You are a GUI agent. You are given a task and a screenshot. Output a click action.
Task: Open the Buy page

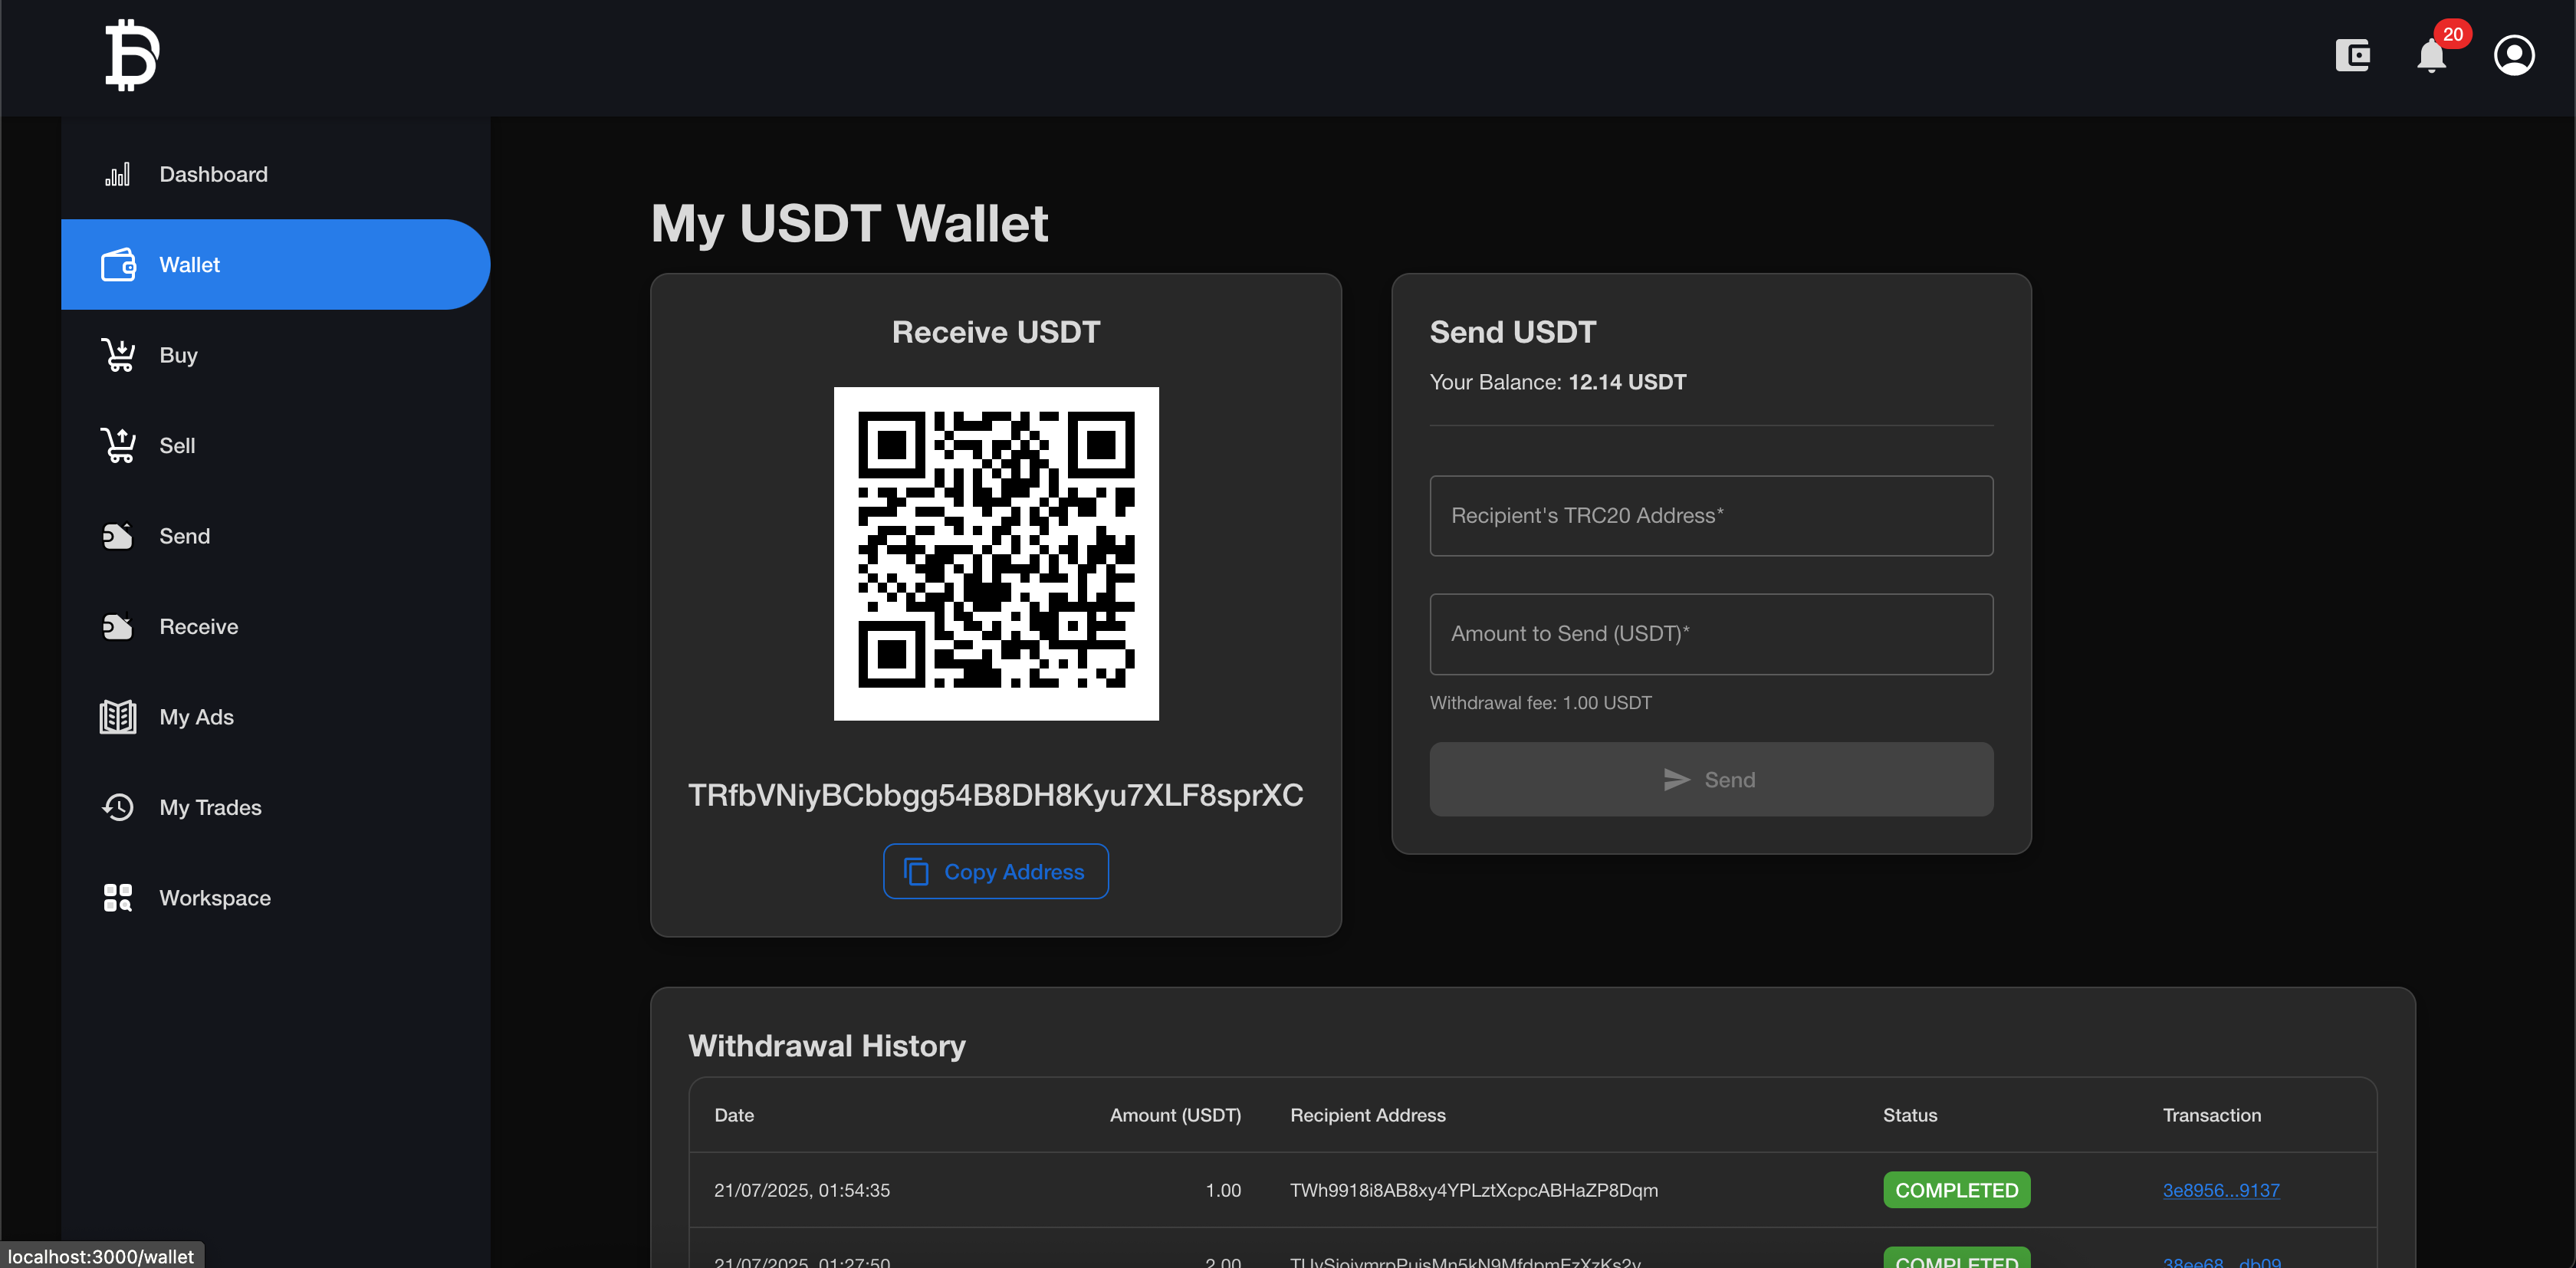276,355
